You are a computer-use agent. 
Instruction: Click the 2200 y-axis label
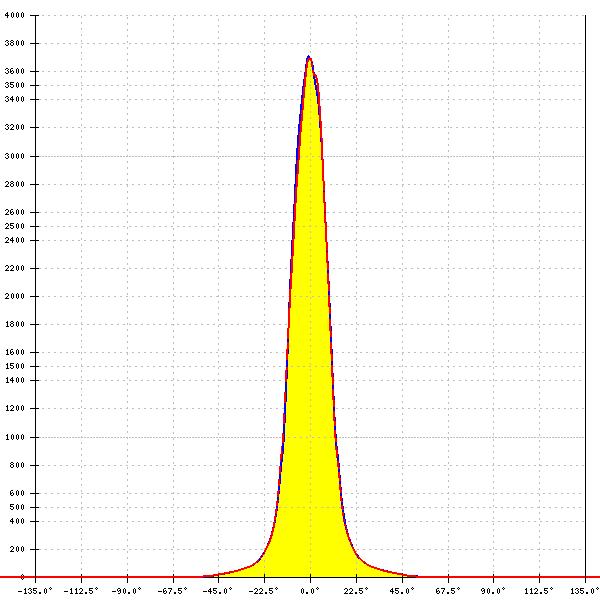(15, 268)
